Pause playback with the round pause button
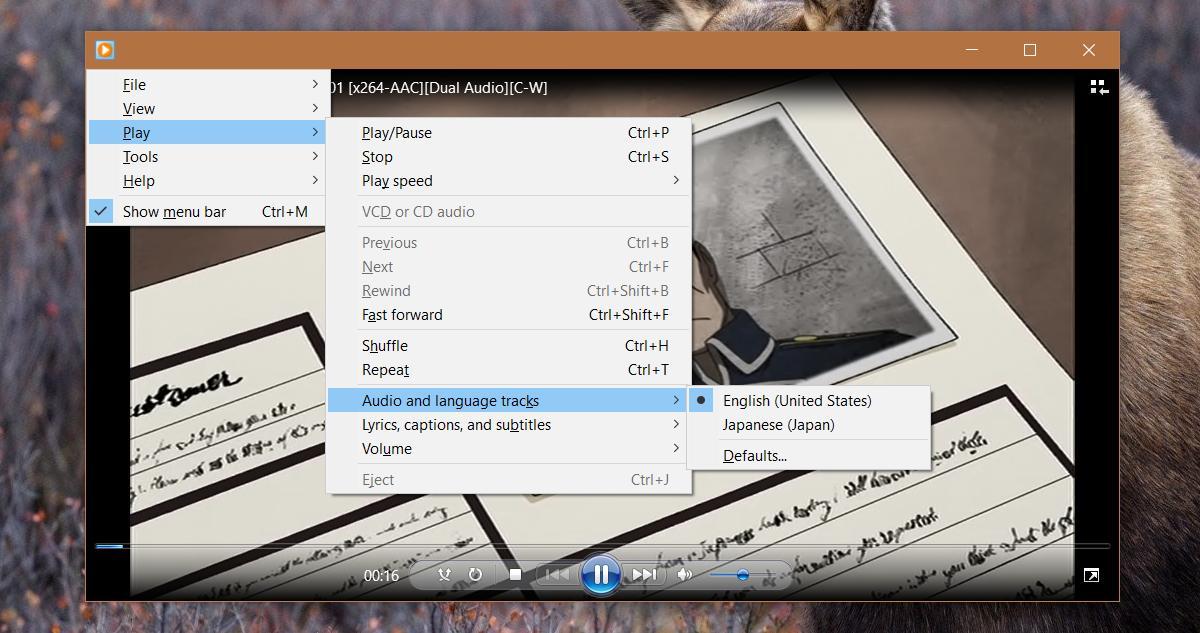 click(601, 574)
